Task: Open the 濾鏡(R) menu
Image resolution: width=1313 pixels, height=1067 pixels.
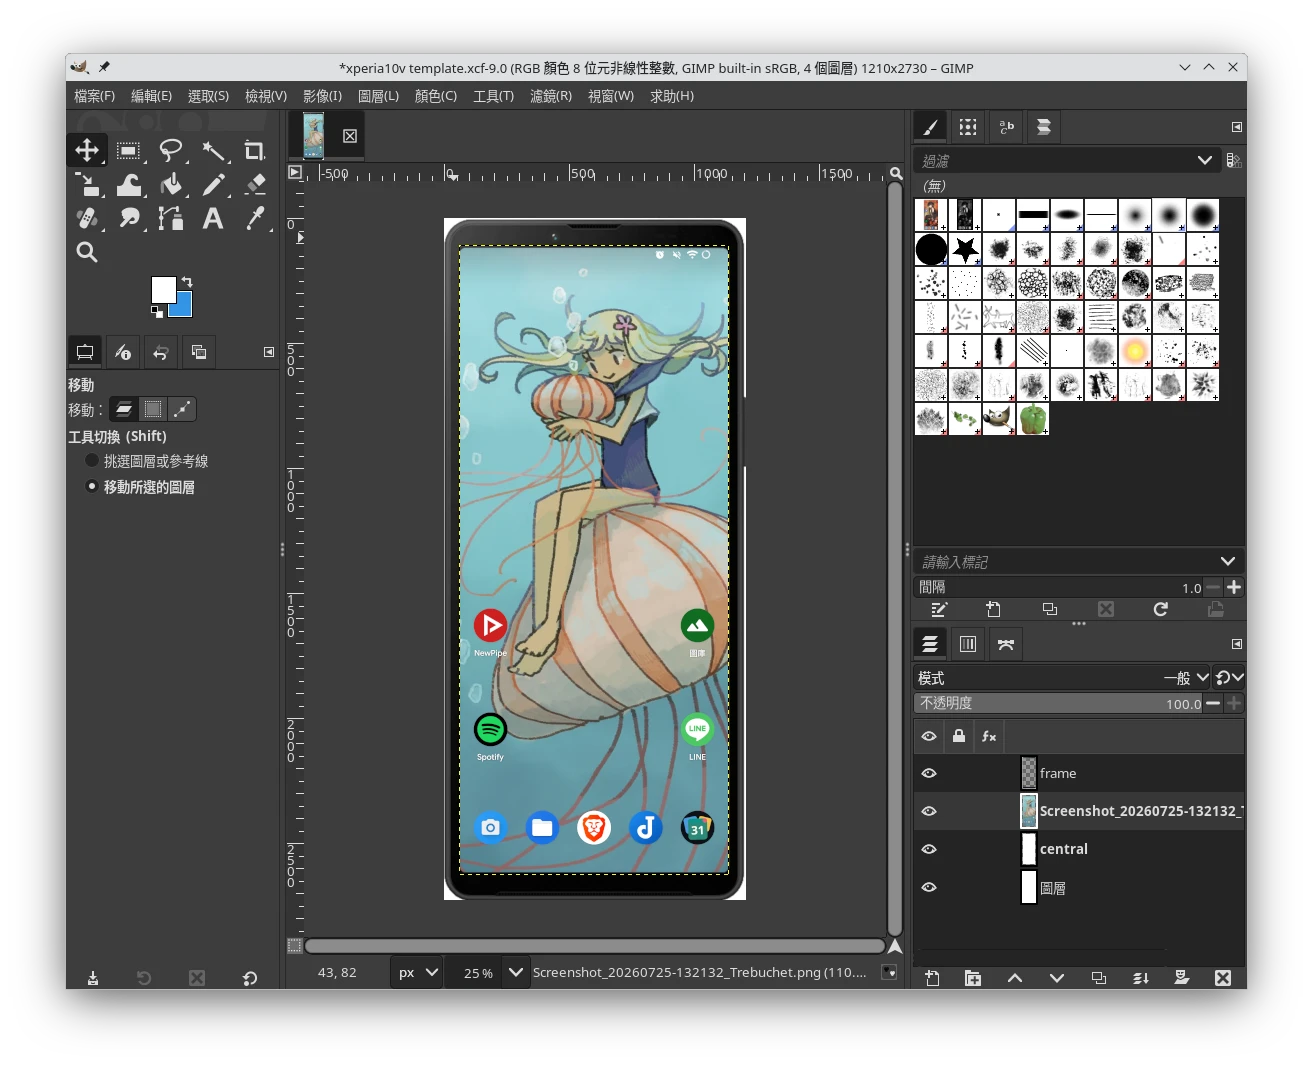Action: coord(551,96)
